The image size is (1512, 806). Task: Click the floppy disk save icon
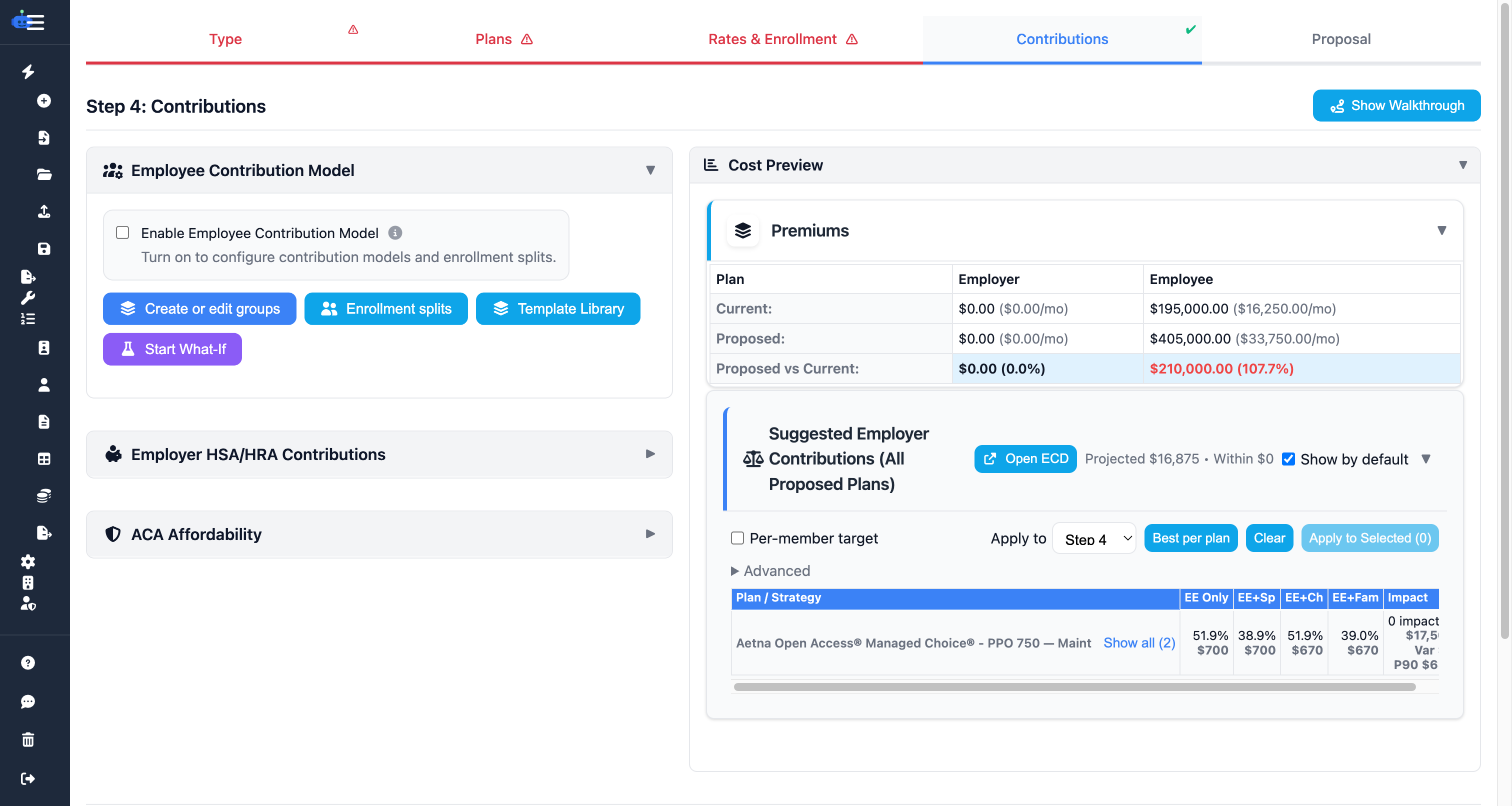point(44,249)
